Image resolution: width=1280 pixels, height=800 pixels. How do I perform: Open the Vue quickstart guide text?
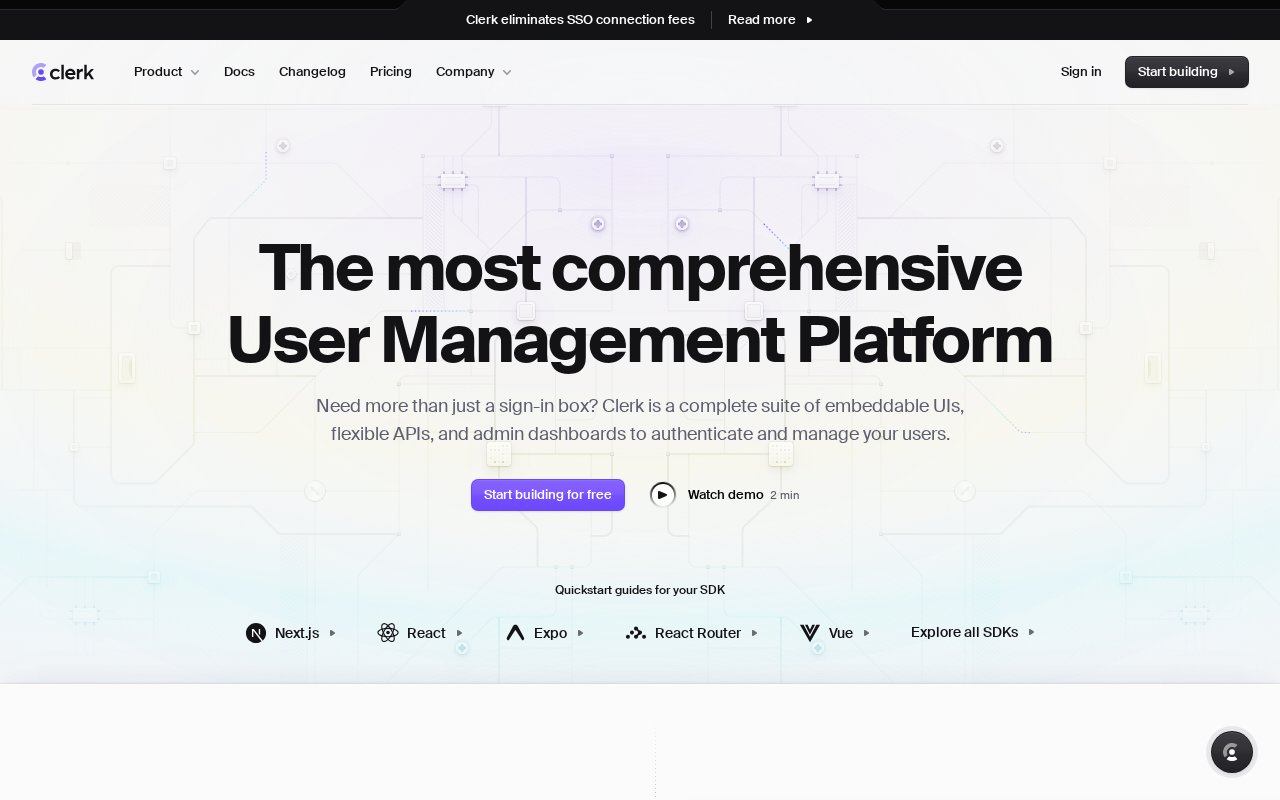(841, 633)
